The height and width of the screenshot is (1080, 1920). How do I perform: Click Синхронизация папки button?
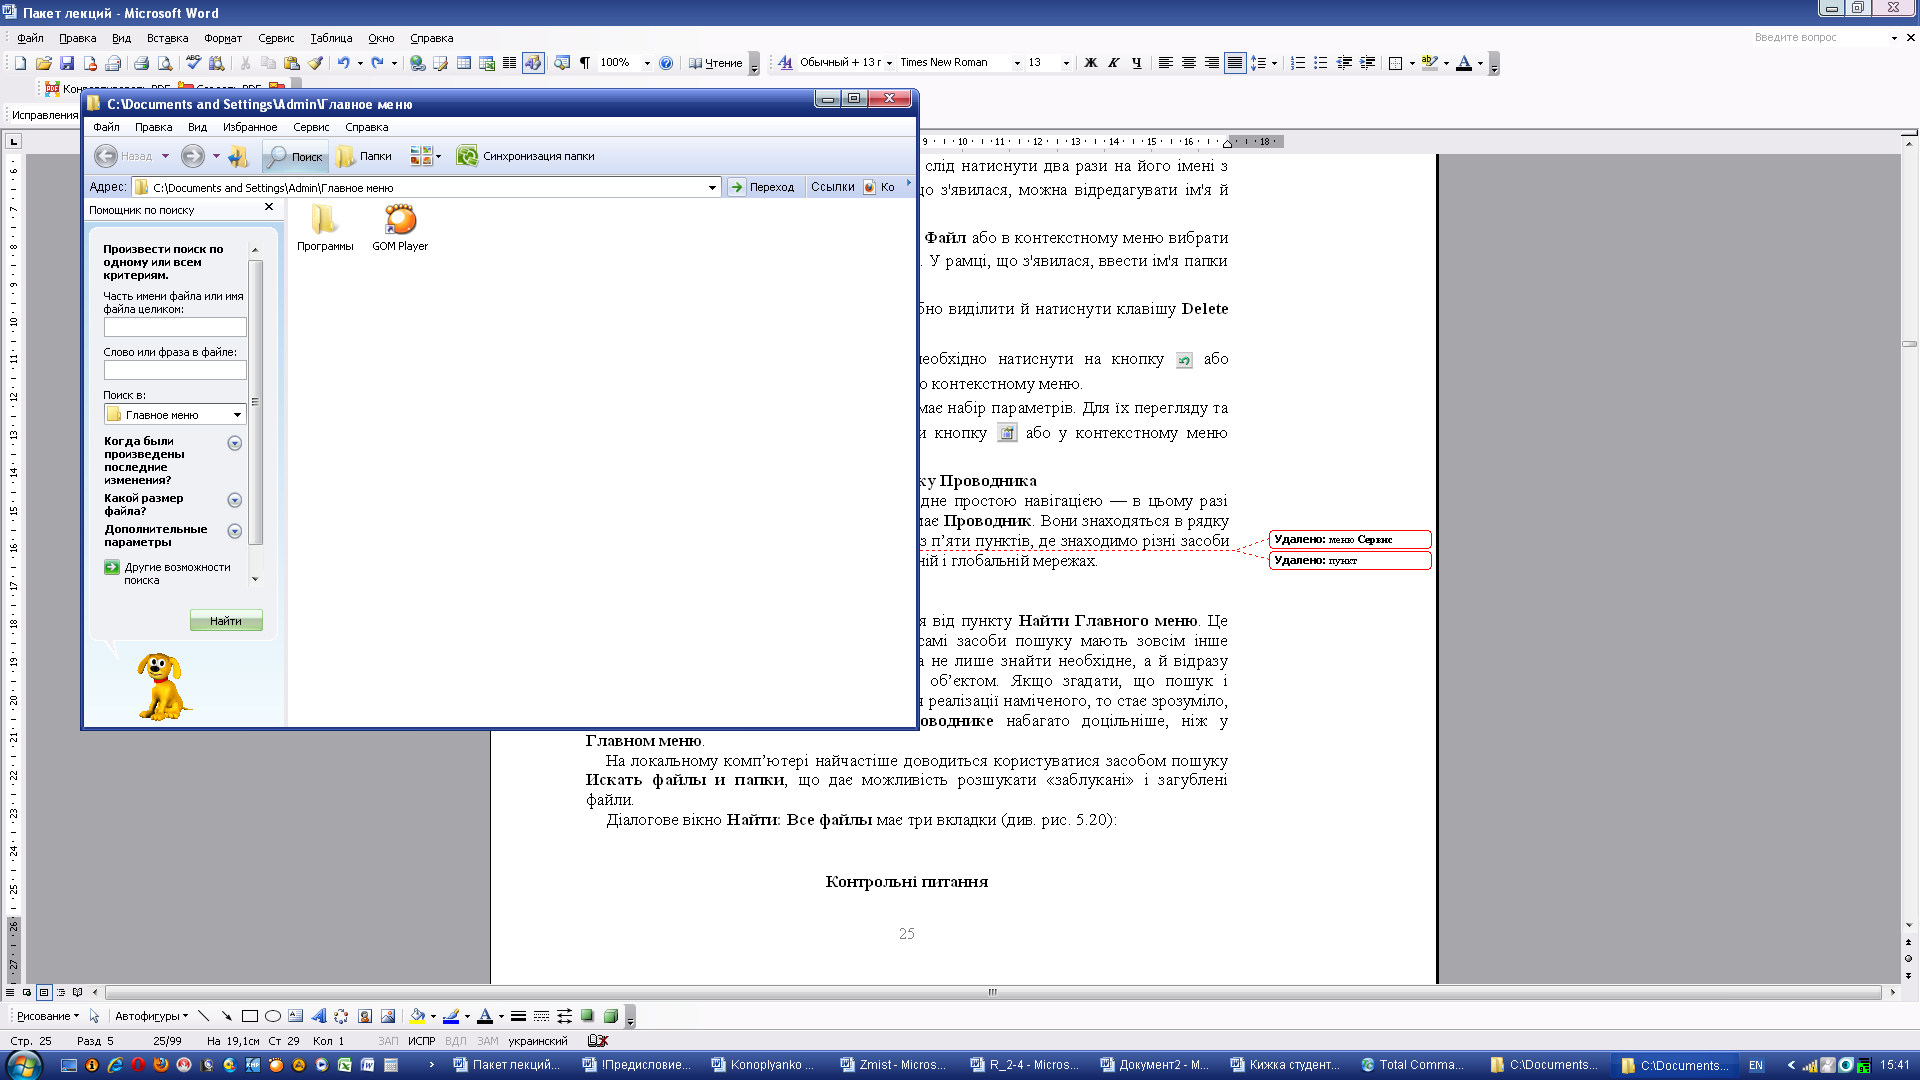(x=526, y=156)
